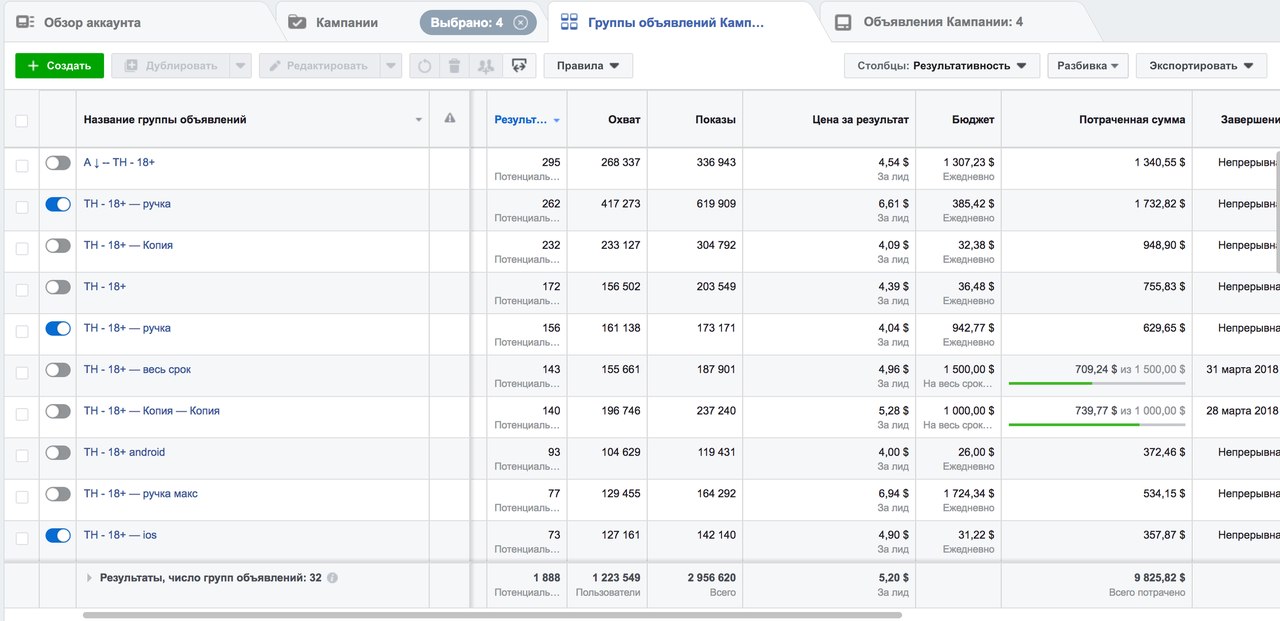The width and height of the screenshot is (1280, 621).
Task: Click the trash delete icon in toolbar
Action: click(454, 66)
